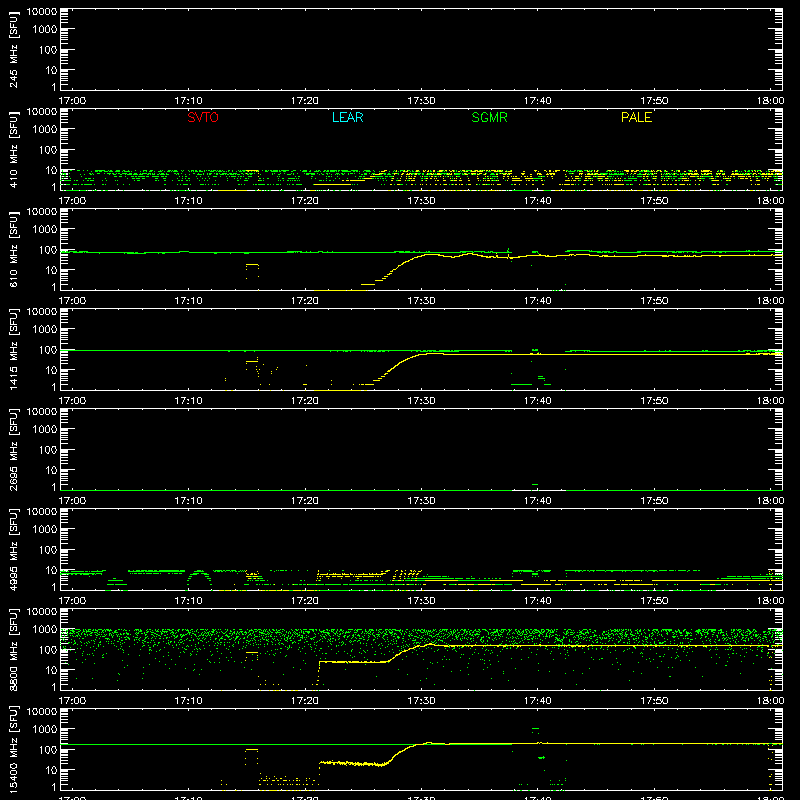Click 18:00 tick label under 1415 MHz panel
This screenshot has width=800, height=800.
(770, 401)
